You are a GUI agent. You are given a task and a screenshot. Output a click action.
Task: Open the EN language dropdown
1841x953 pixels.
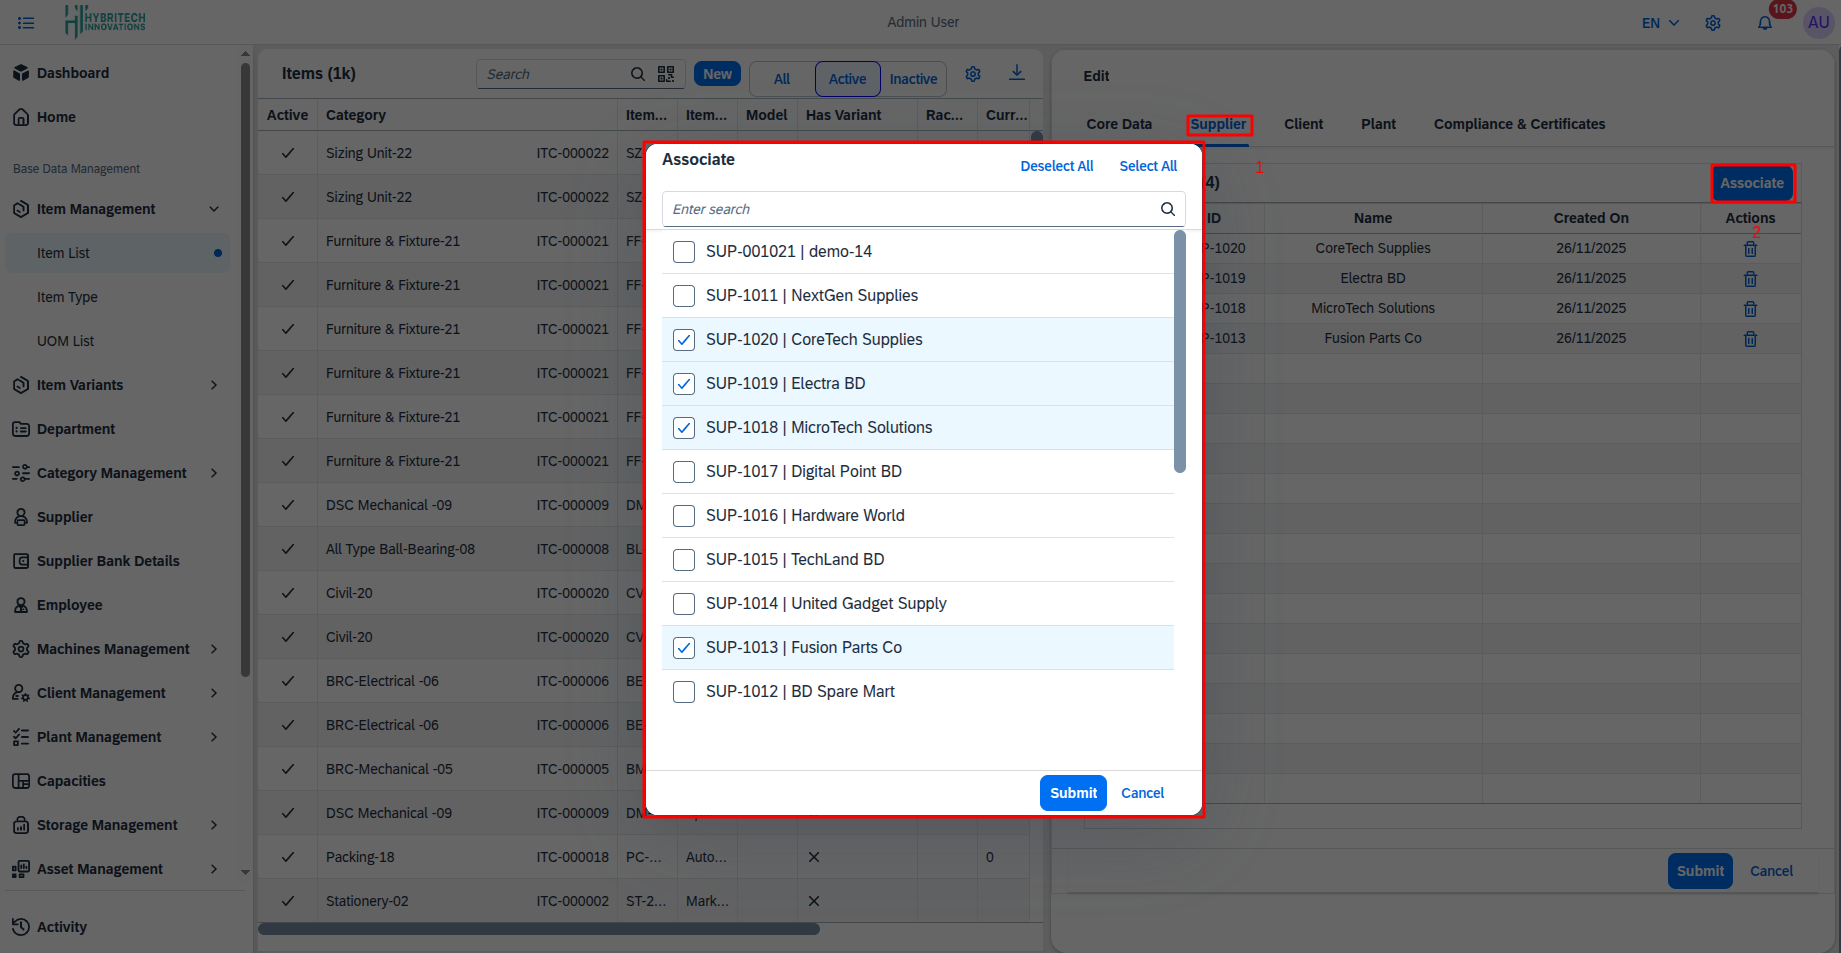[1658, 22]
